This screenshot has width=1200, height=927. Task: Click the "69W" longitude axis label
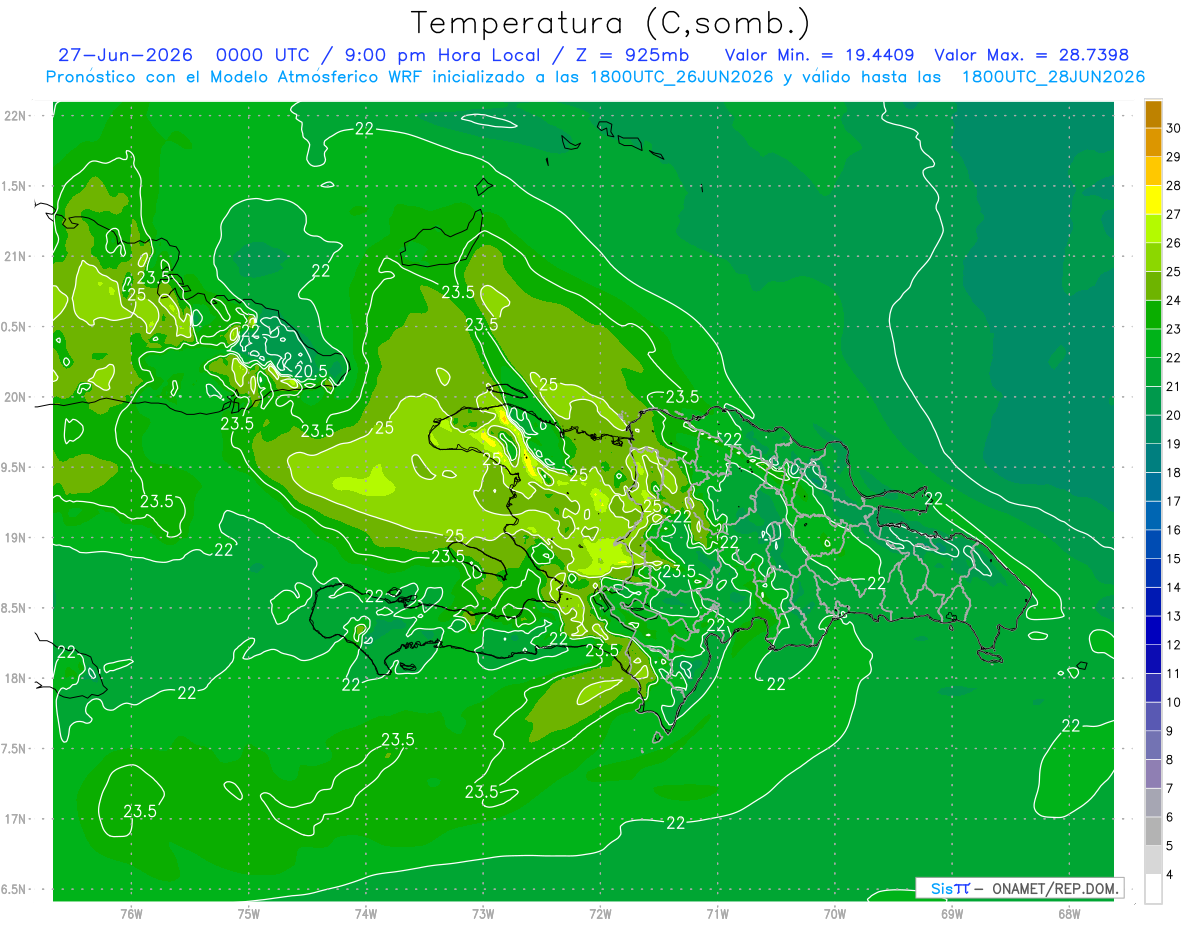[x=952, y=914]
